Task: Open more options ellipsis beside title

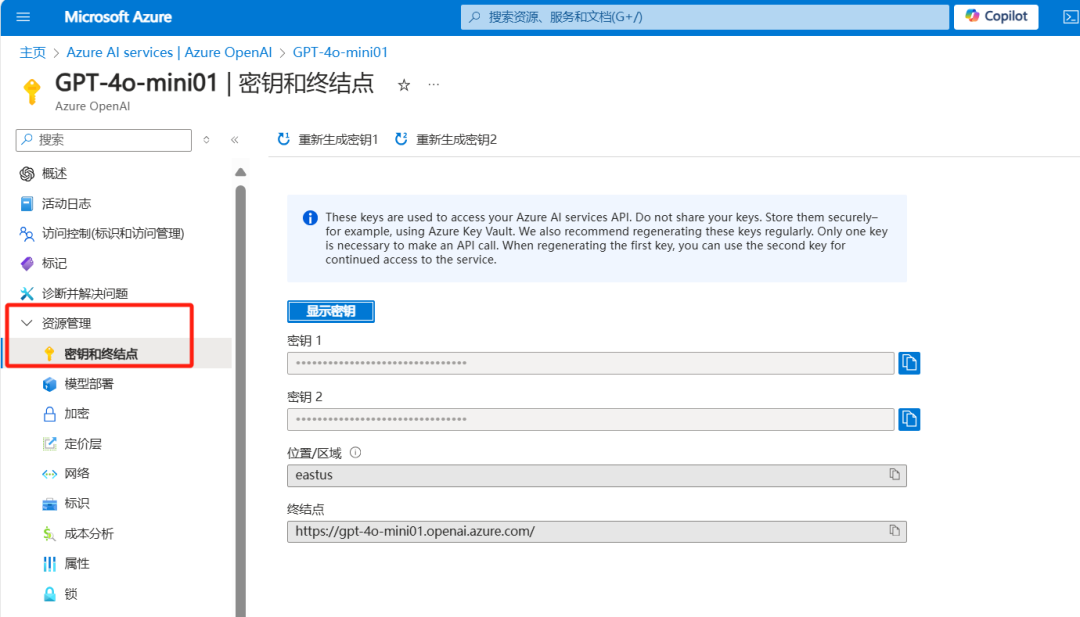Action: (x=434, y=85)
